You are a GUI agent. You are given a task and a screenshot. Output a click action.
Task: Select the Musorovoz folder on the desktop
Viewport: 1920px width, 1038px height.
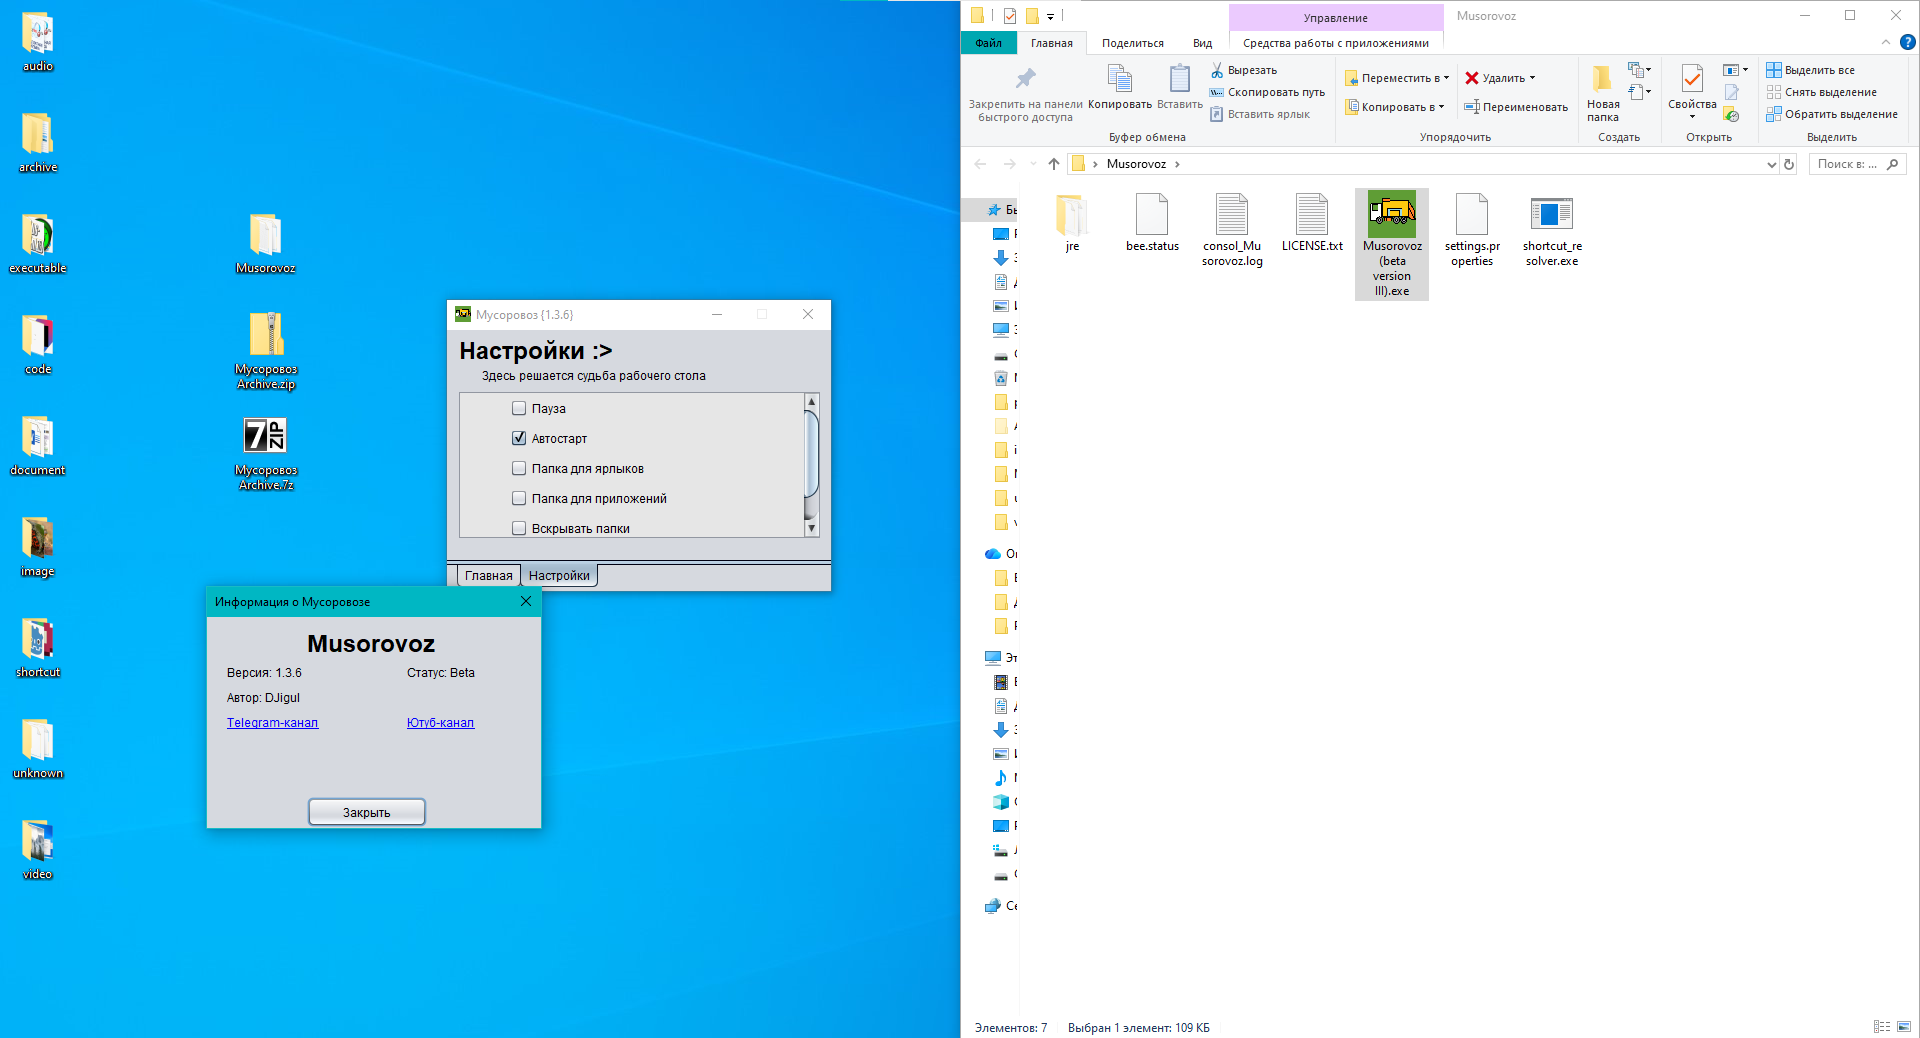tap(266, 244)
